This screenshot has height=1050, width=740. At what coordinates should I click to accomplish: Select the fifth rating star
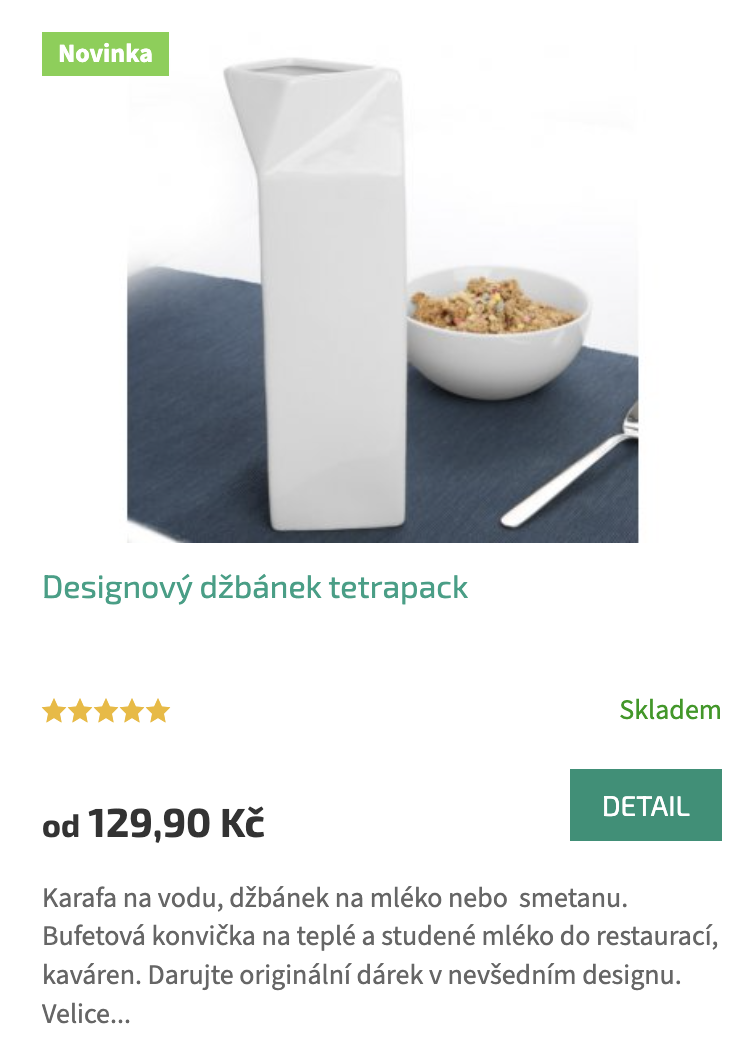tap(158, 711)
